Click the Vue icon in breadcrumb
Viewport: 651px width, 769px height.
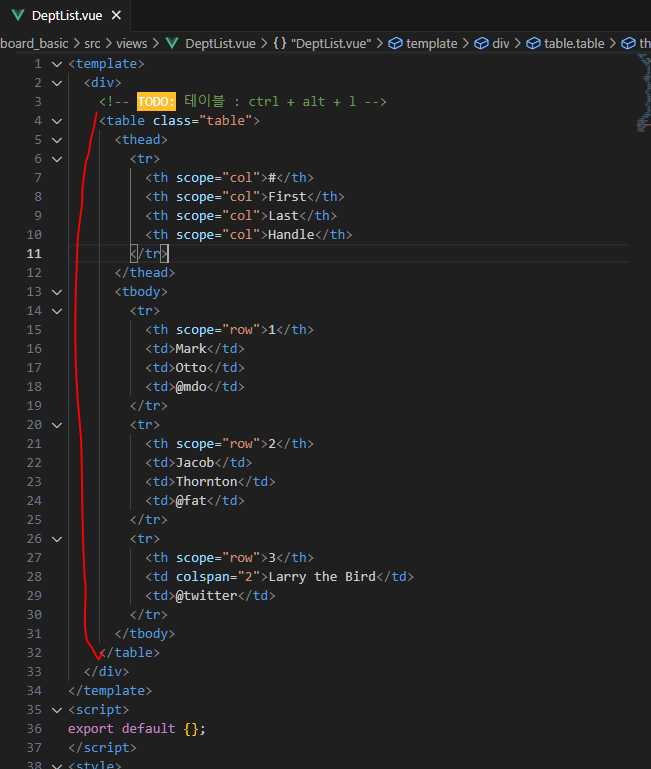click(172, 43)
